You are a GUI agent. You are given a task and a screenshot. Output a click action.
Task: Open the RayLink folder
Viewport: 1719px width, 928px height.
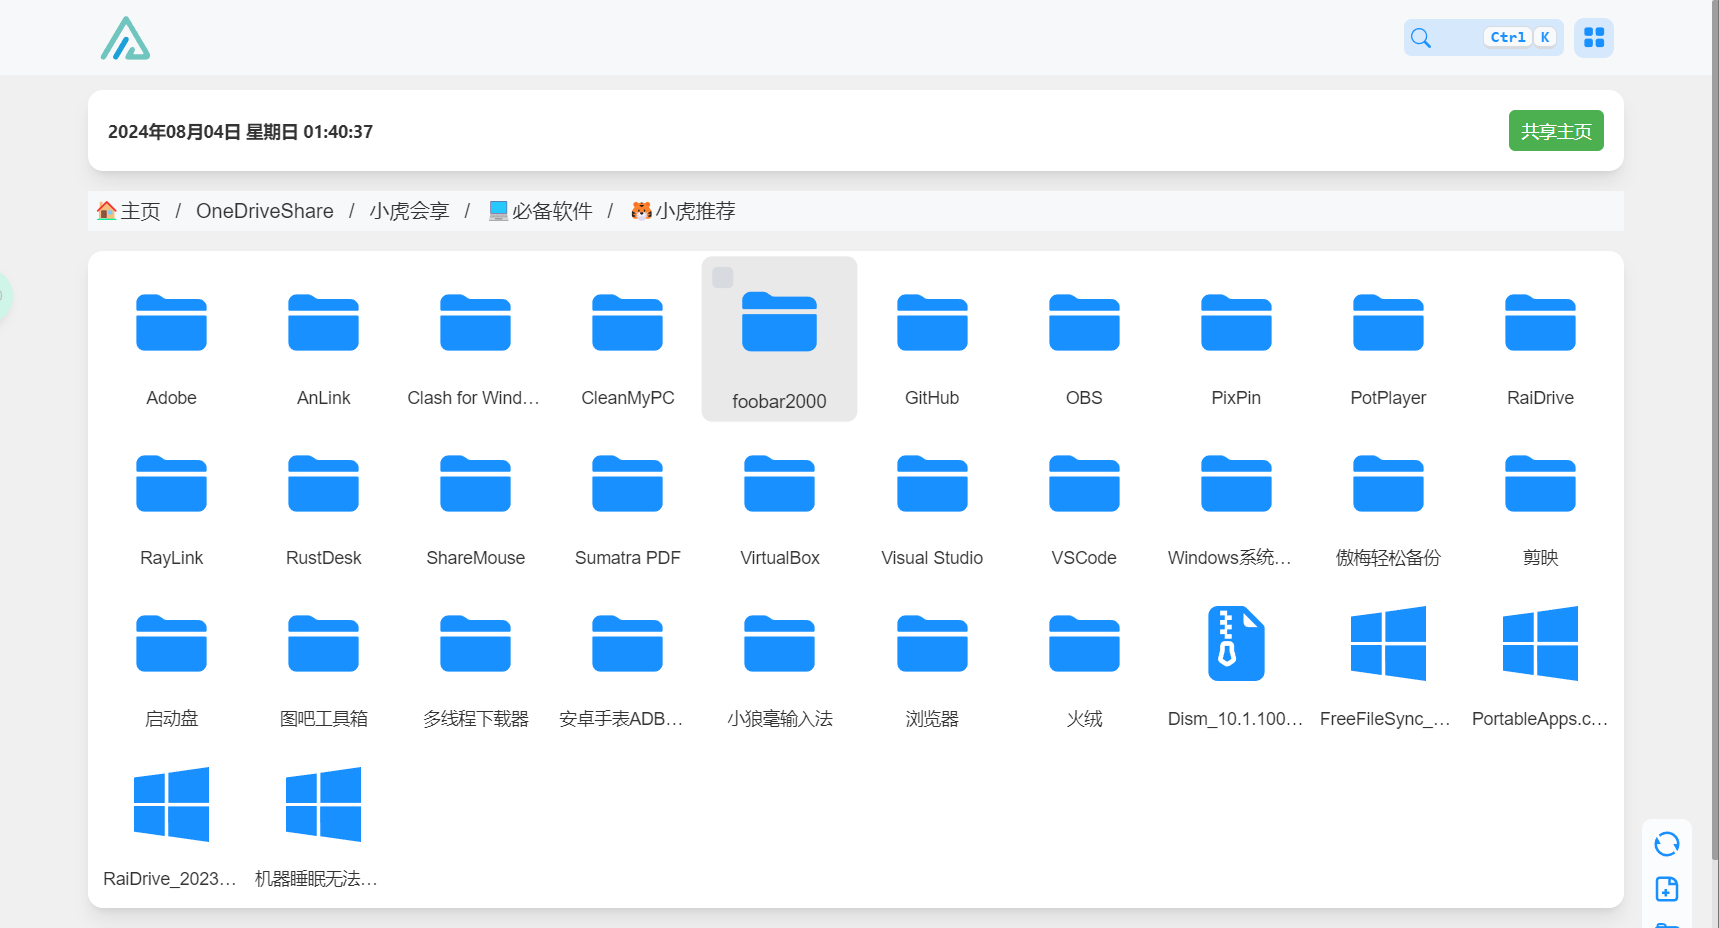pyautogui.click(x=171, y=499)
